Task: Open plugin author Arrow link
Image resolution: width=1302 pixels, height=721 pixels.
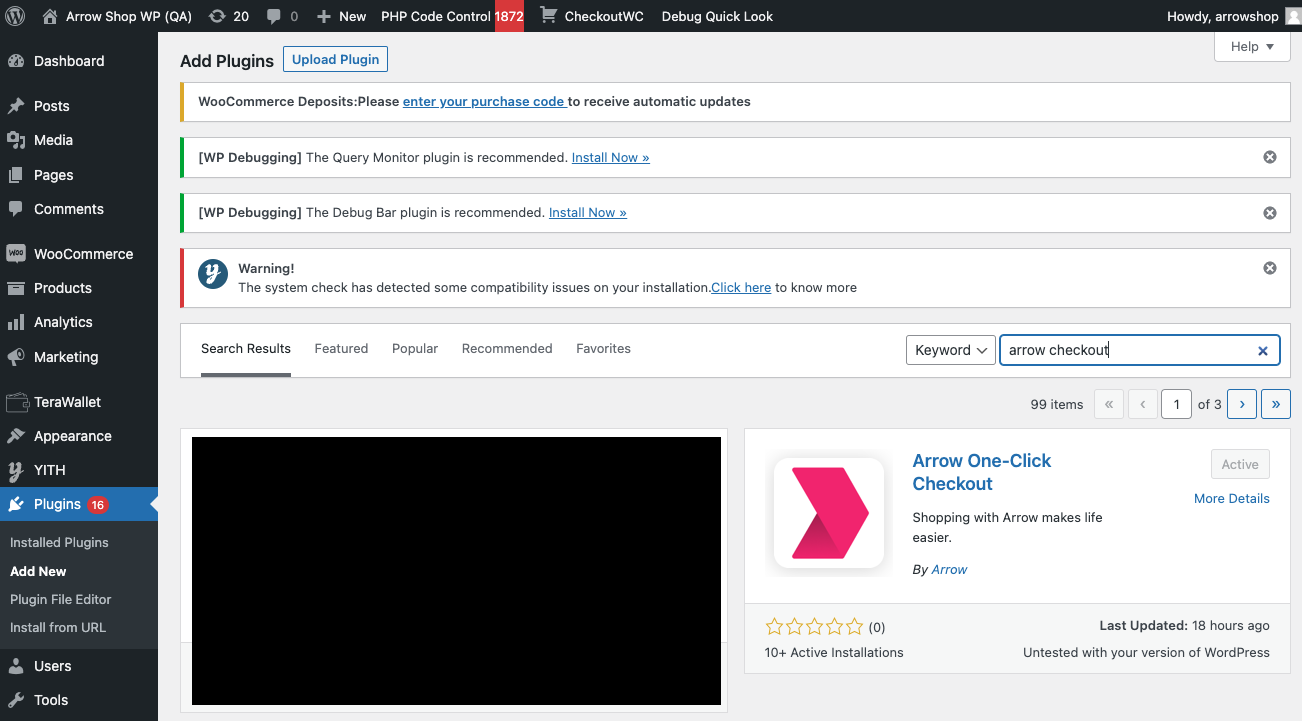Action: coord(949,570)
